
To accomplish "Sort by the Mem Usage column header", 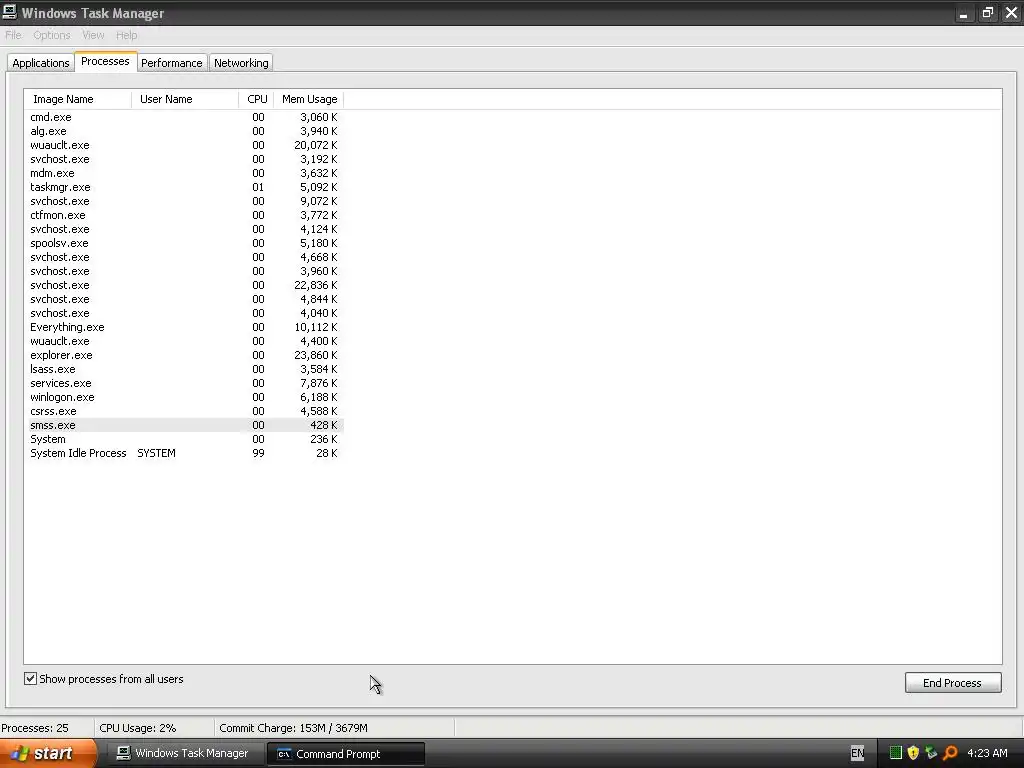I will click(309, 99).
